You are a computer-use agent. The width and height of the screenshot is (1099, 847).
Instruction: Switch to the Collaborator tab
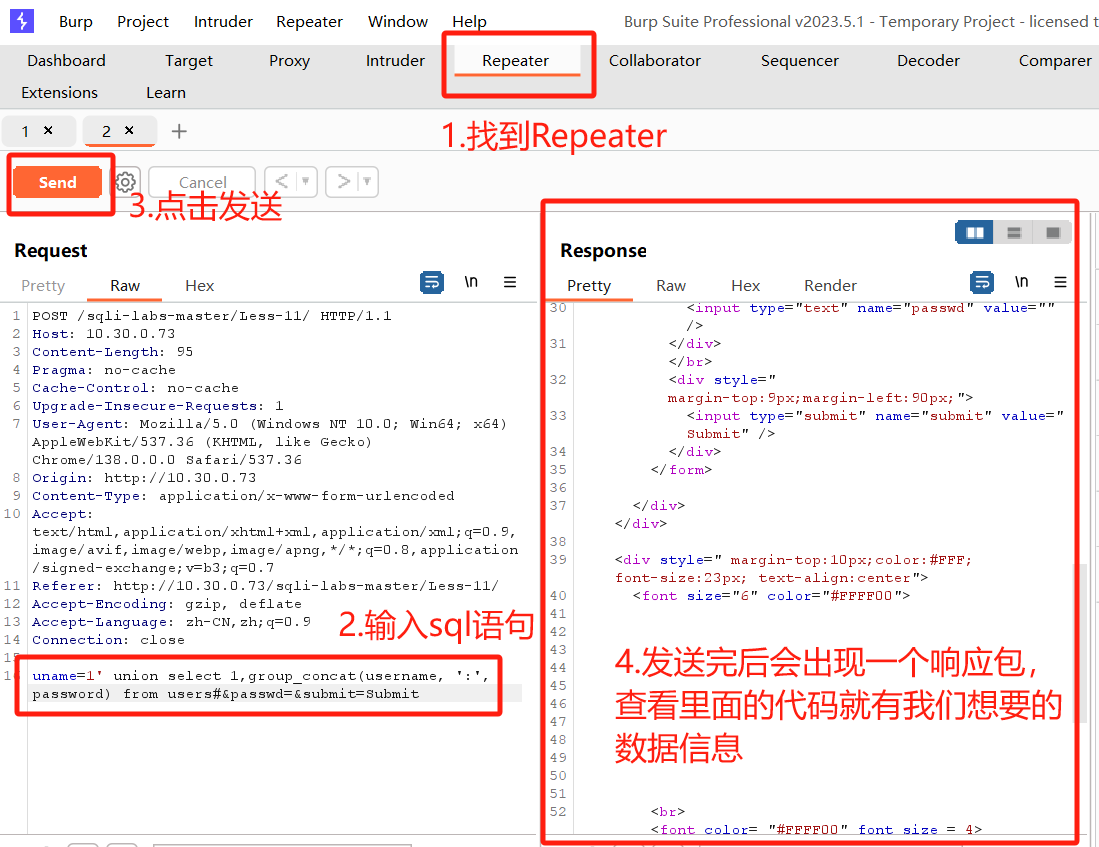pos(655,61)
